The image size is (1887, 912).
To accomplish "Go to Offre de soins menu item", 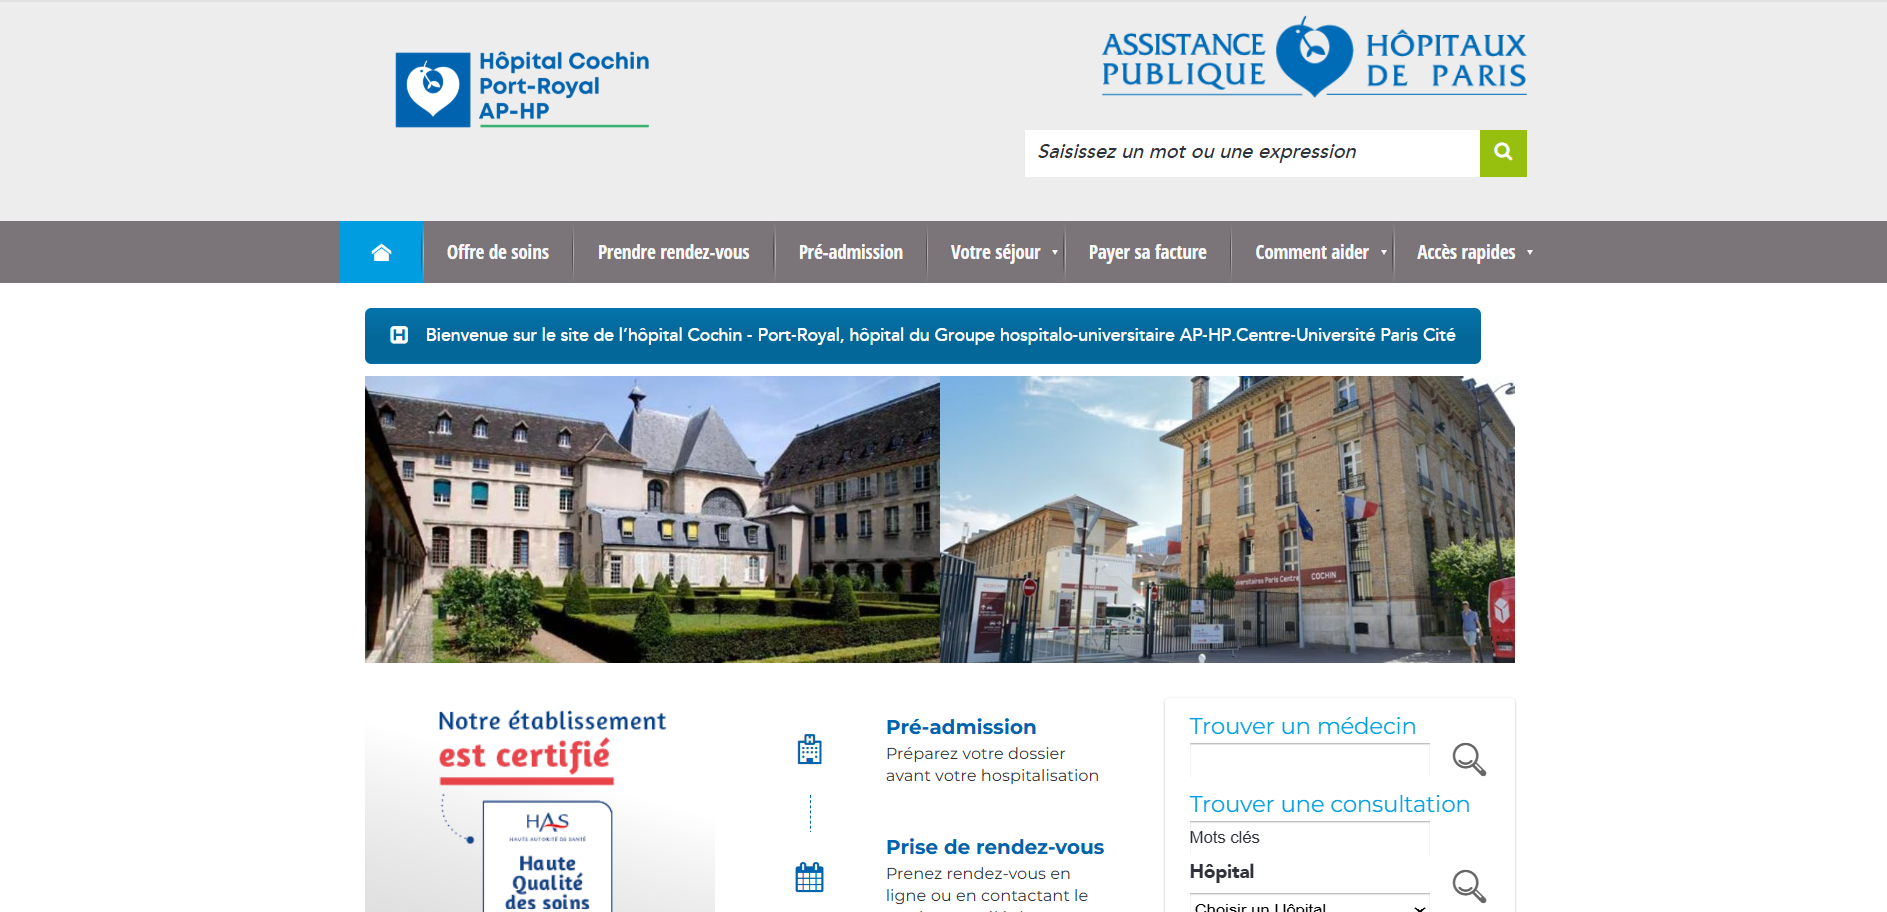I will 497,252.
